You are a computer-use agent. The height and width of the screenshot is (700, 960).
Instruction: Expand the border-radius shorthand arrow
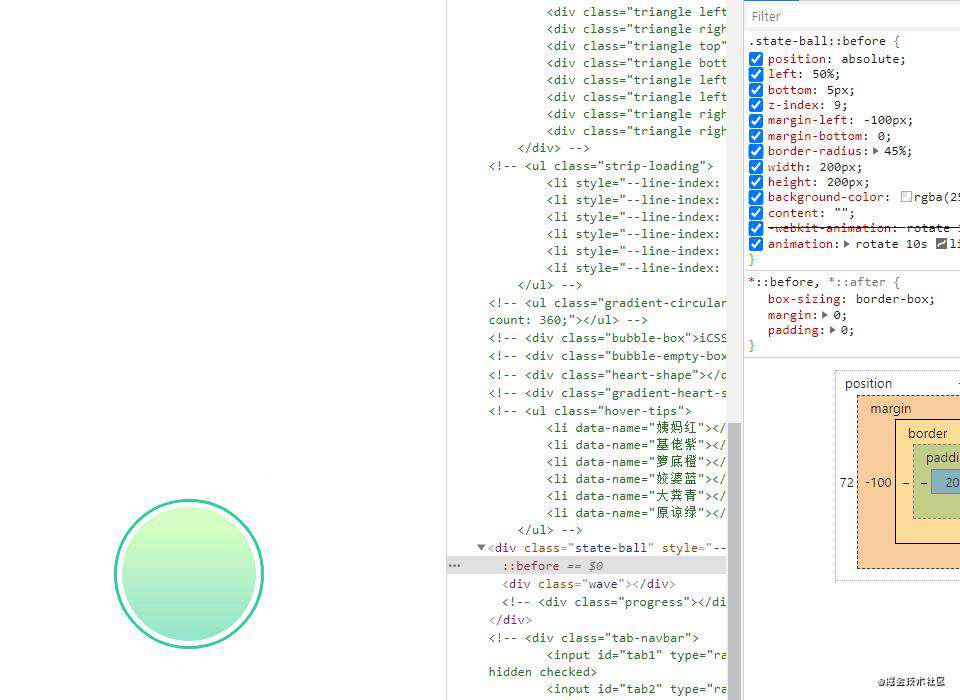point(876,151)
